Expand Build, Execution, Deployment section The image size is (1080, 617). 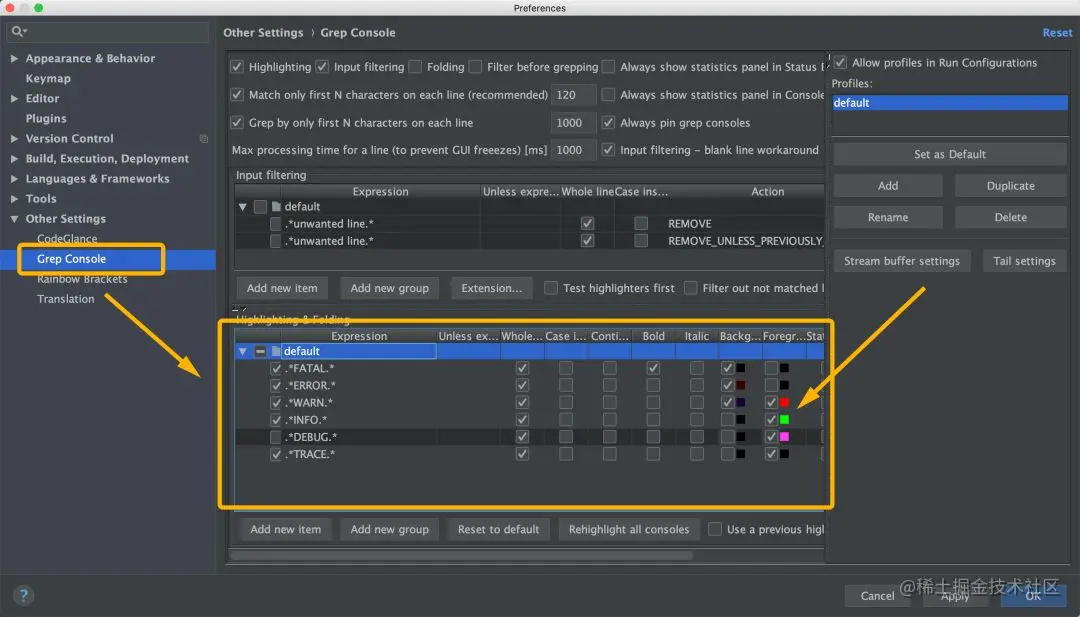(14, 158)
